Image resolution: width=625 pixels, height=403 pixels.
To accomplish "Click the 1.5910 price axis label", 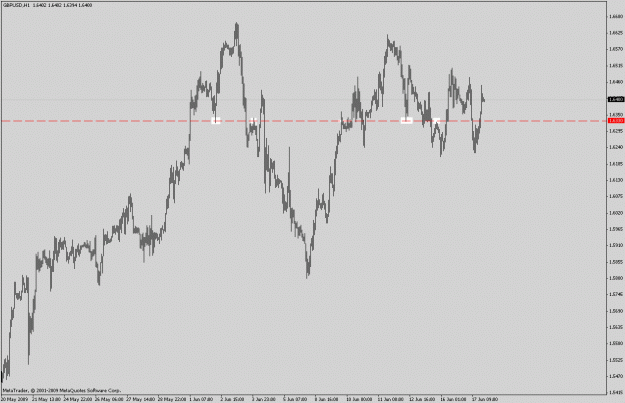I will (x=616, y=245).
